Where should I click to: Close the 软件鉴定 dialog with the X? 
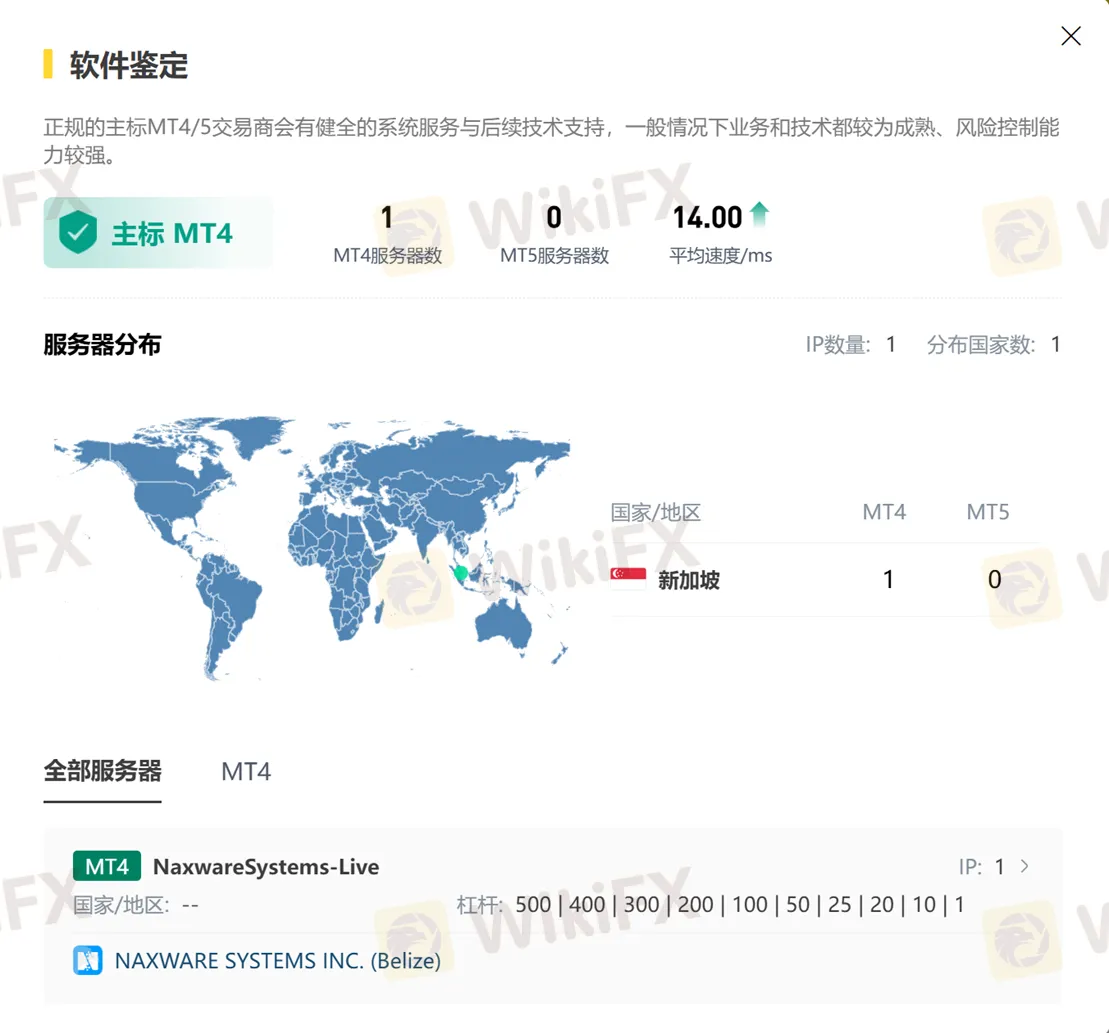(x=1071, y=36)
